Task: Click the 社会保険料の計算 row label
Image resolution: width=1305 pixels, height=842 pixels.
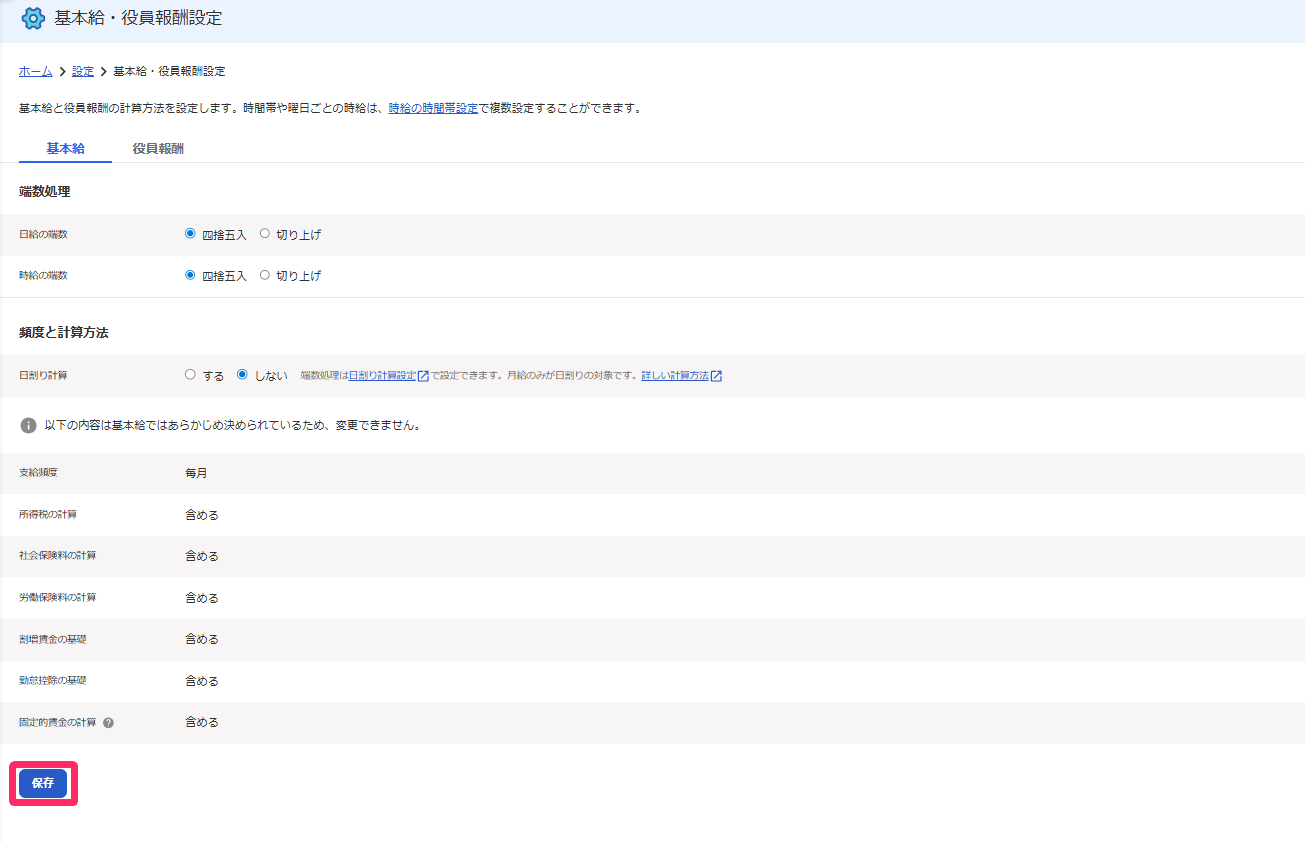Action: coord(58,556)
